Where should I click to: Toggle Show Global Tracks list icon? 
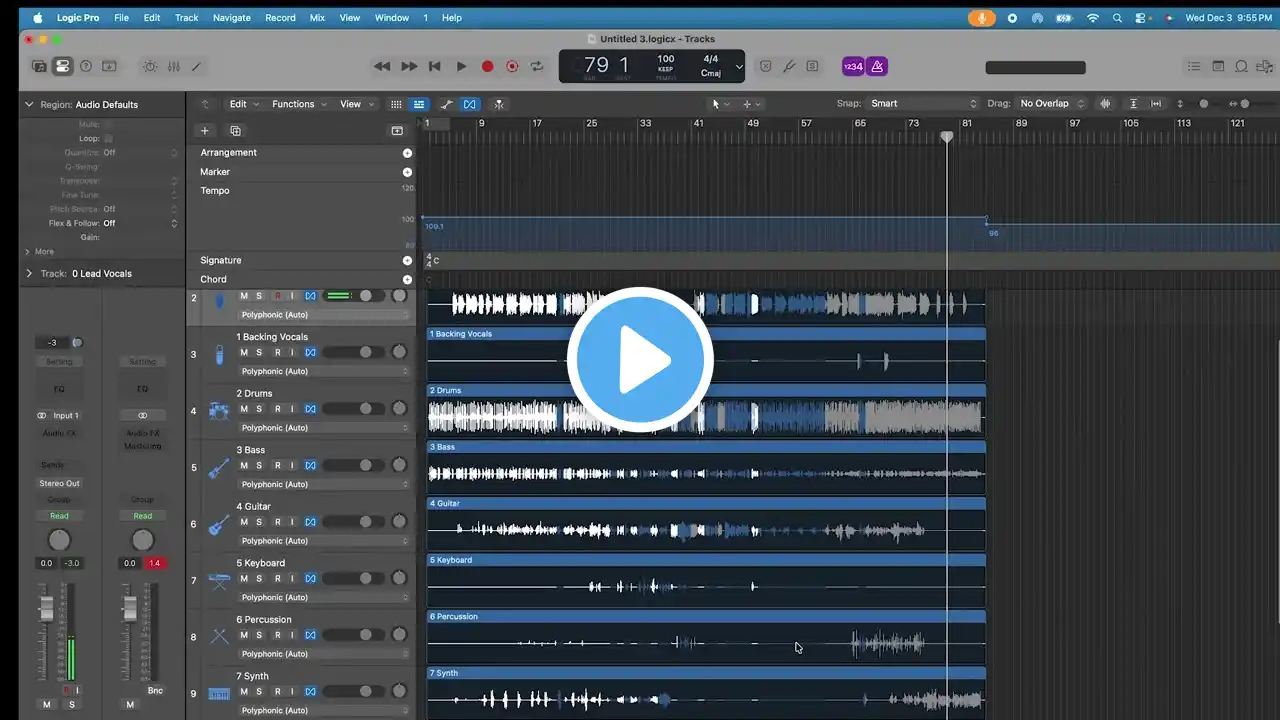[x=419, y=104]
